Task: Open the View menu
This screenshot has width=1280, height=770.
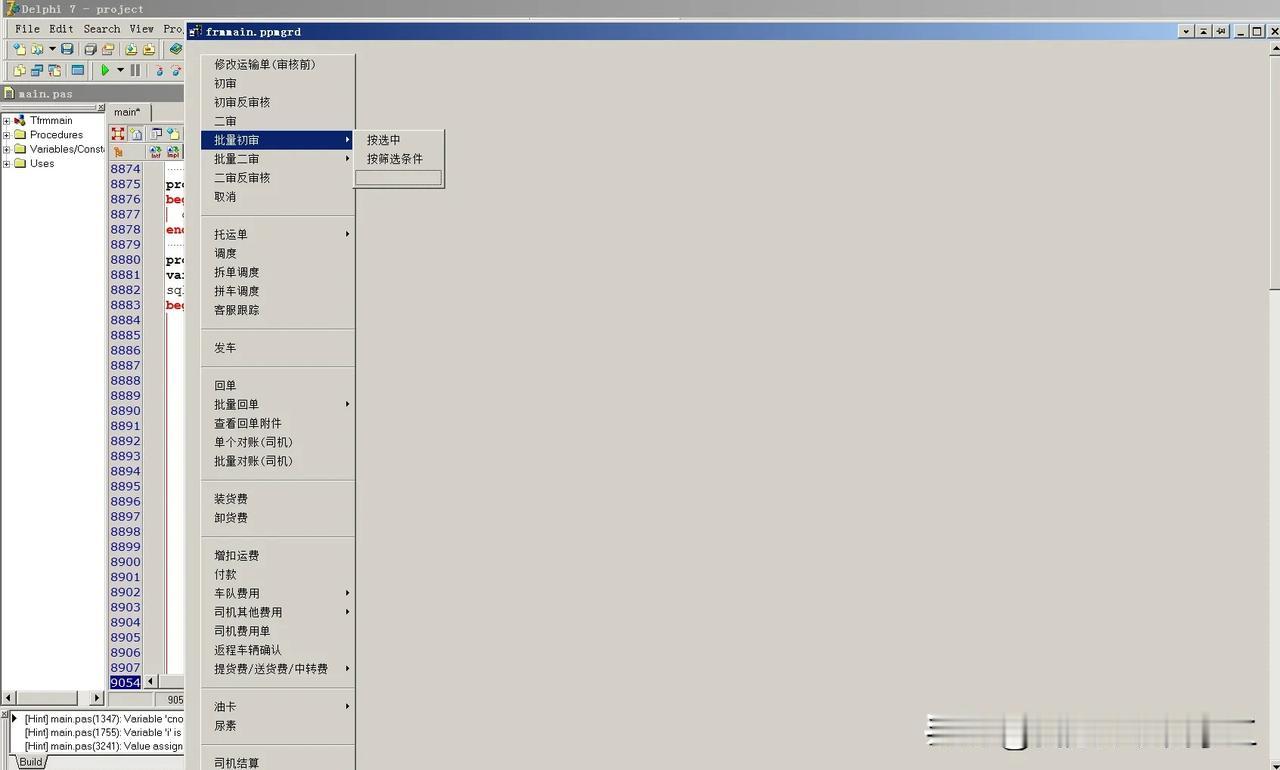Action: (142, 29)
